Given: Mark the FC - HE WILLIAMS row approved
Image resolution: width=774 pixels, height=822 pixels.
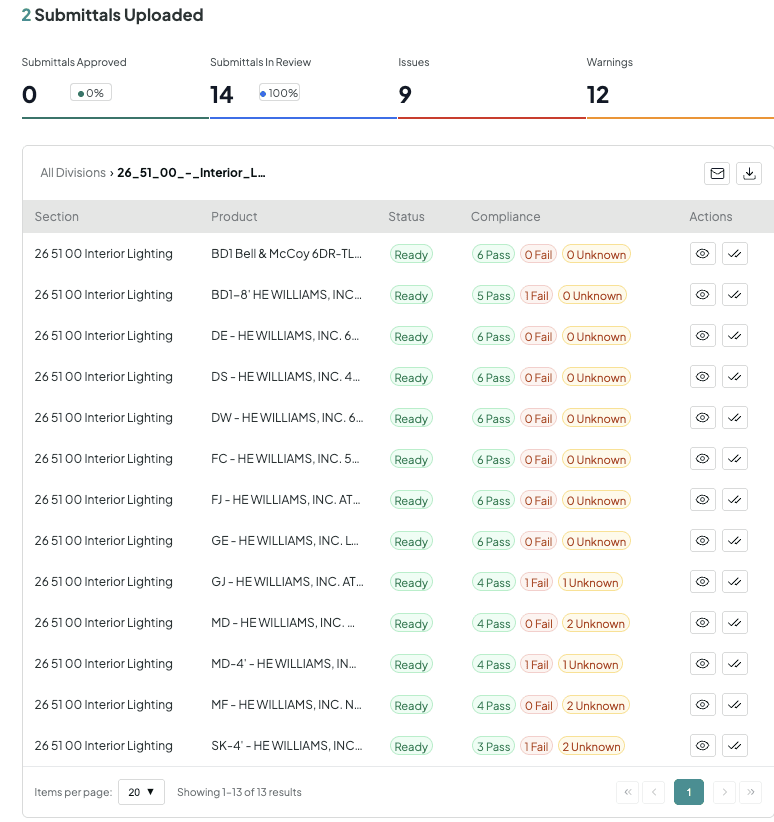Looking at the screenshot, I should (735, 459).
